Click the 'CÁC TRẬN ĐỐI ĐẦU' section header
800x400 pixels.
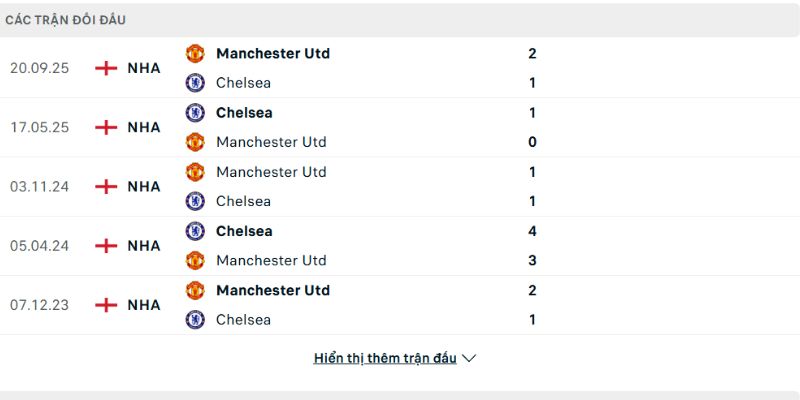tap(65, 20)
